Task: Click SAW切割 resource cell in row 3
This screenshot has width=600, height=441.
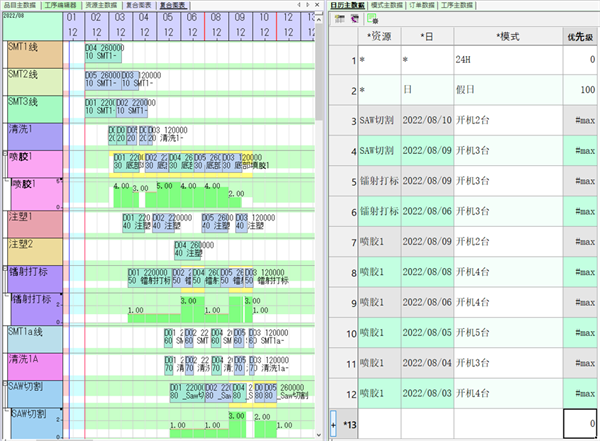Action: [379, 121]
